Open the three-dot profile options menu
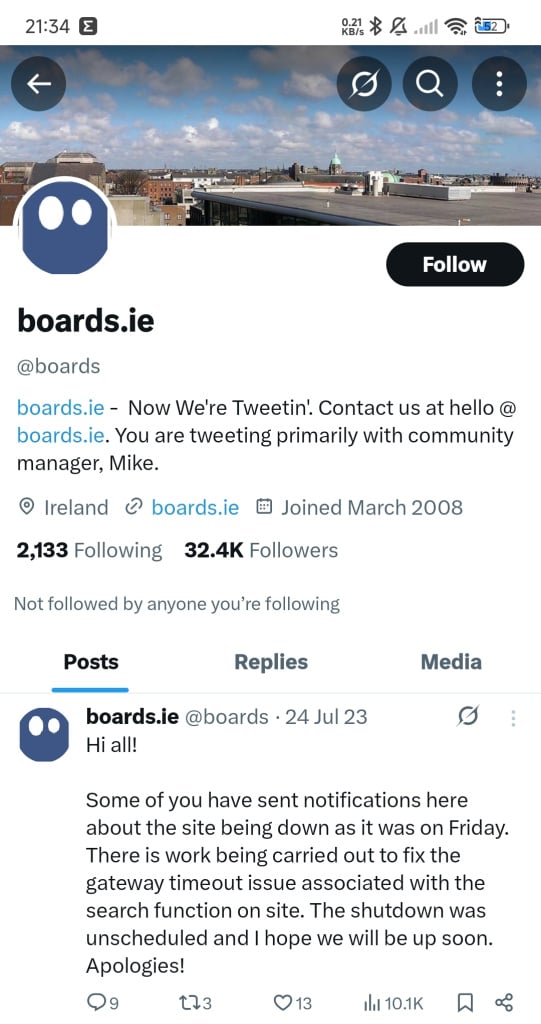Screen dimensions: 541x1024 [499, 83]
